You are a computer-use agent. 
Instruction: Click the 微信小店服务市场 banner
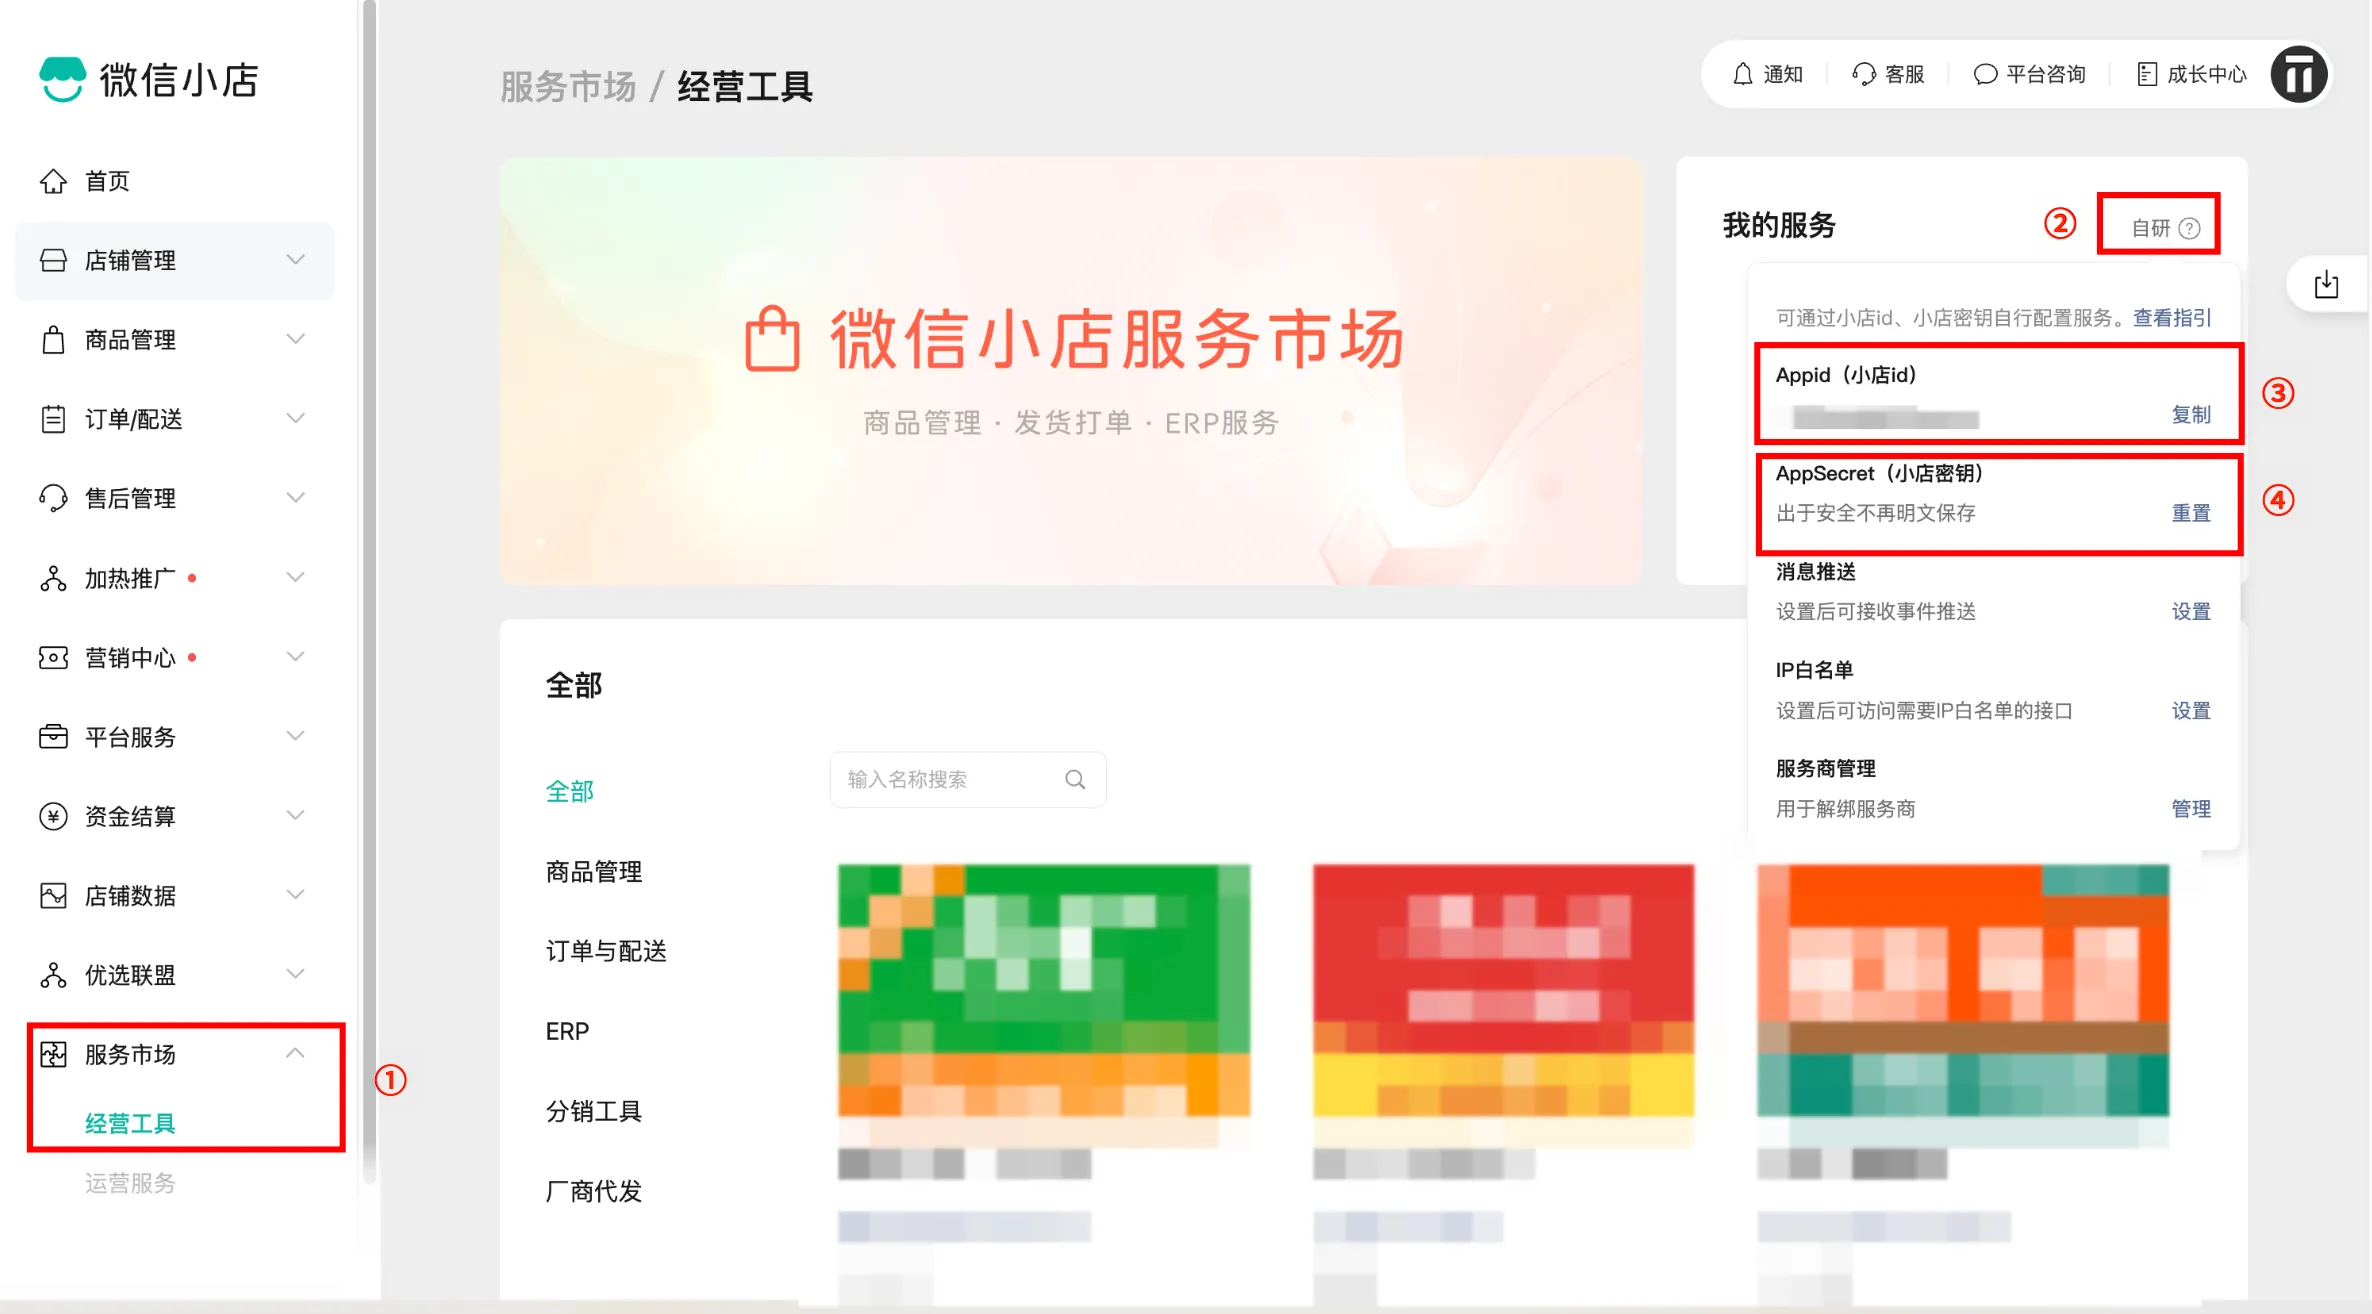tap(1071, 370)
